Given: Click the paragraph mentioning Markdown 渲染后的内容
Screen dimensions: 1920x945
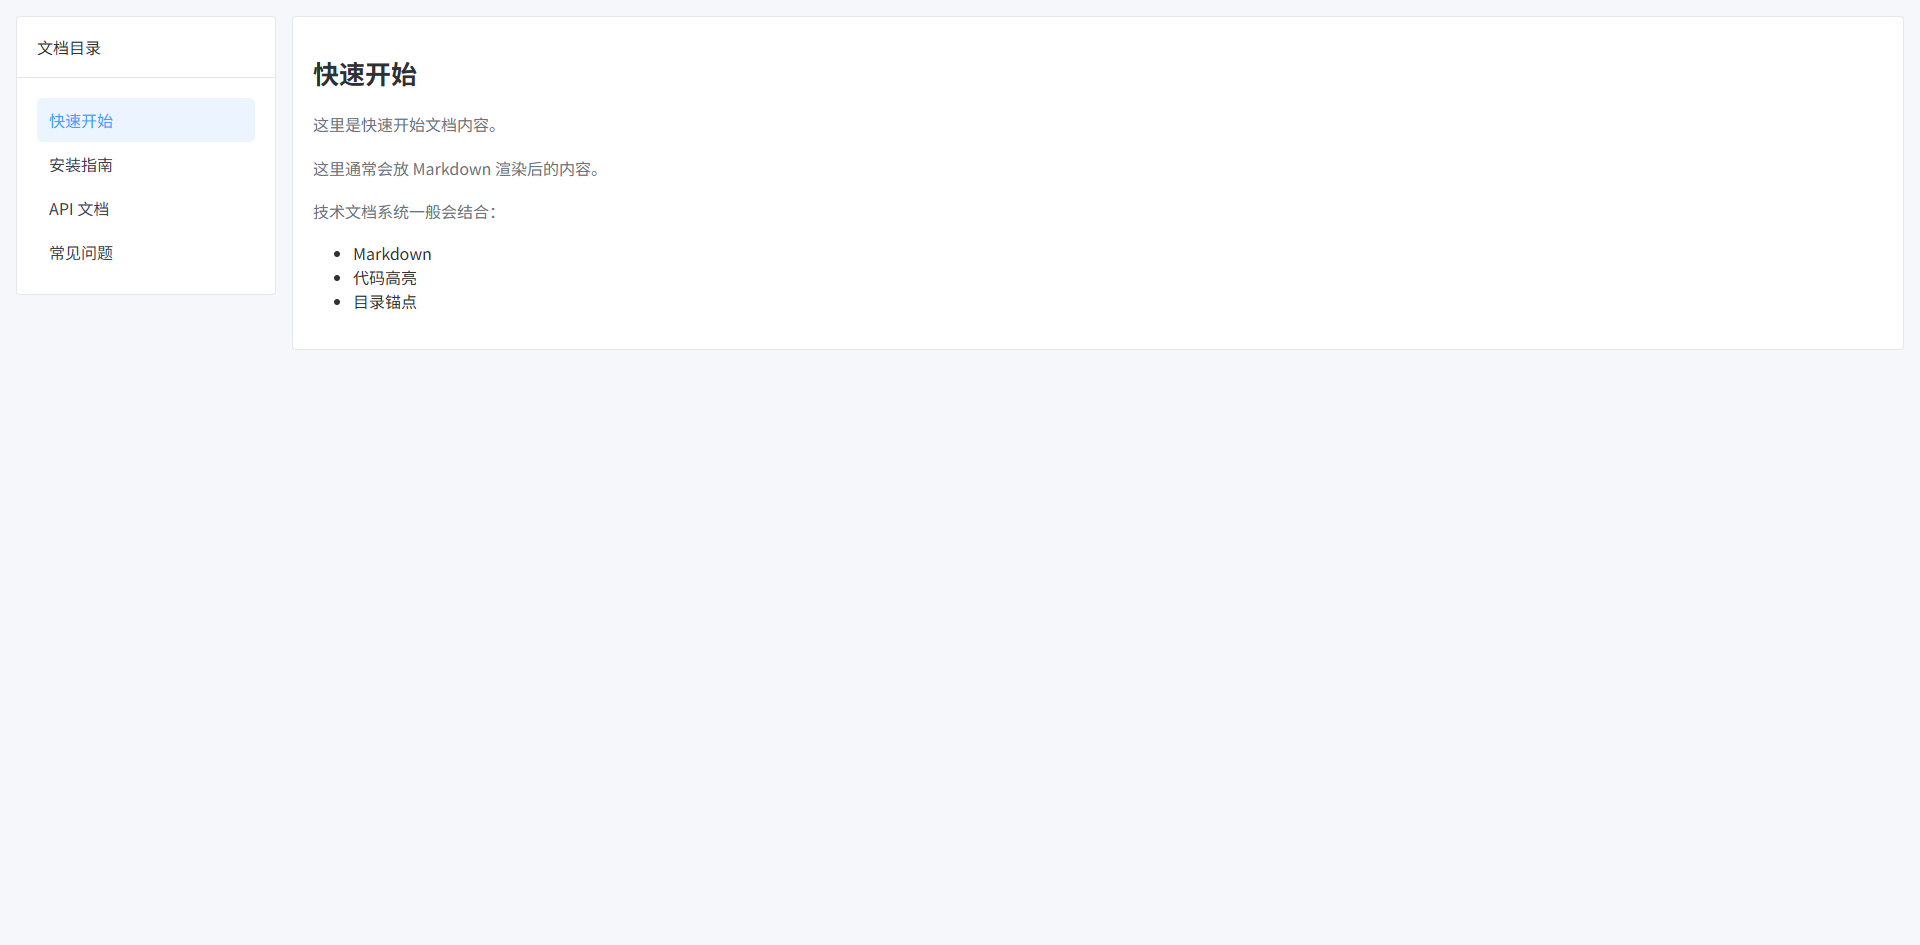Looking at the screenshot, I should tap(457, 169).
